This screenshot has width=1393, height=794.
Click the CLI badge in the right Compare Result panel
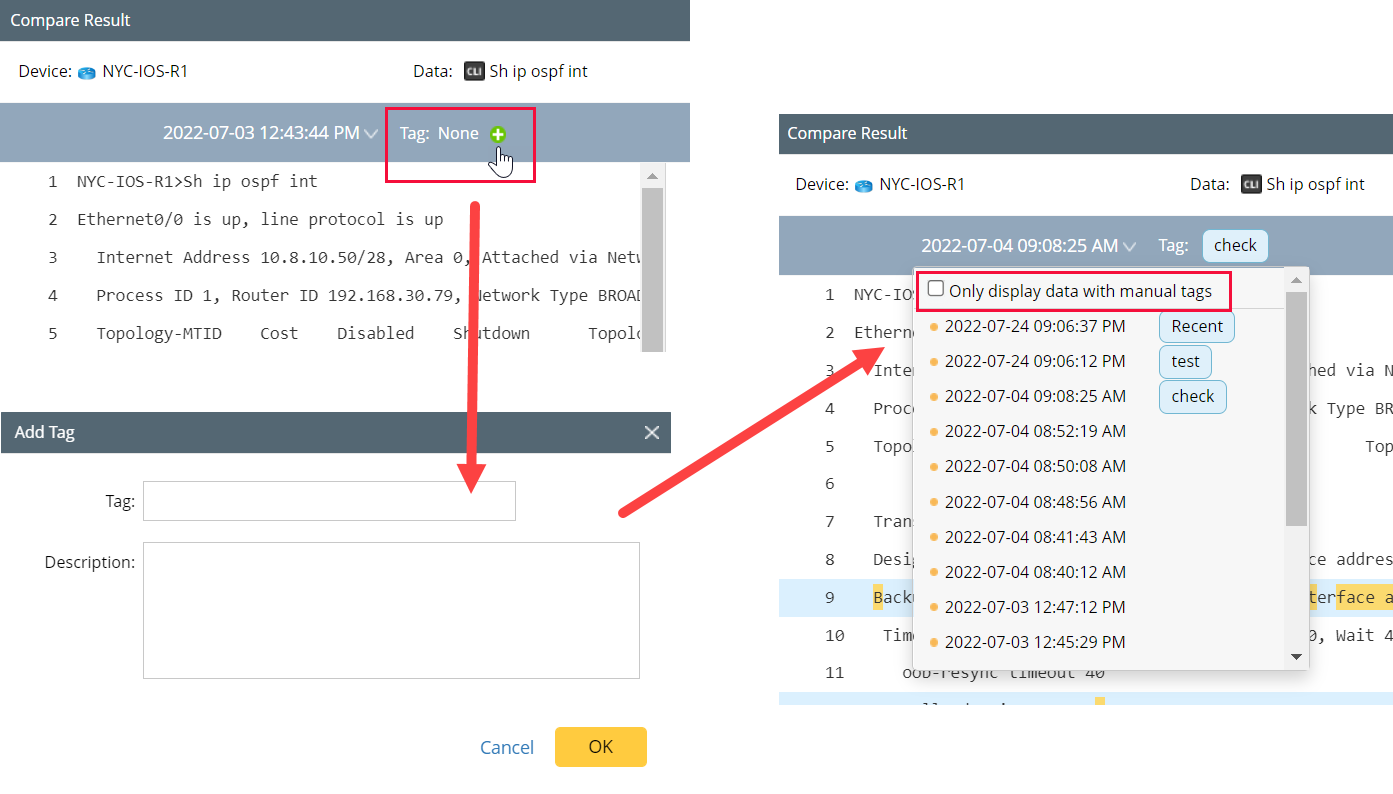click(1253, 184)
